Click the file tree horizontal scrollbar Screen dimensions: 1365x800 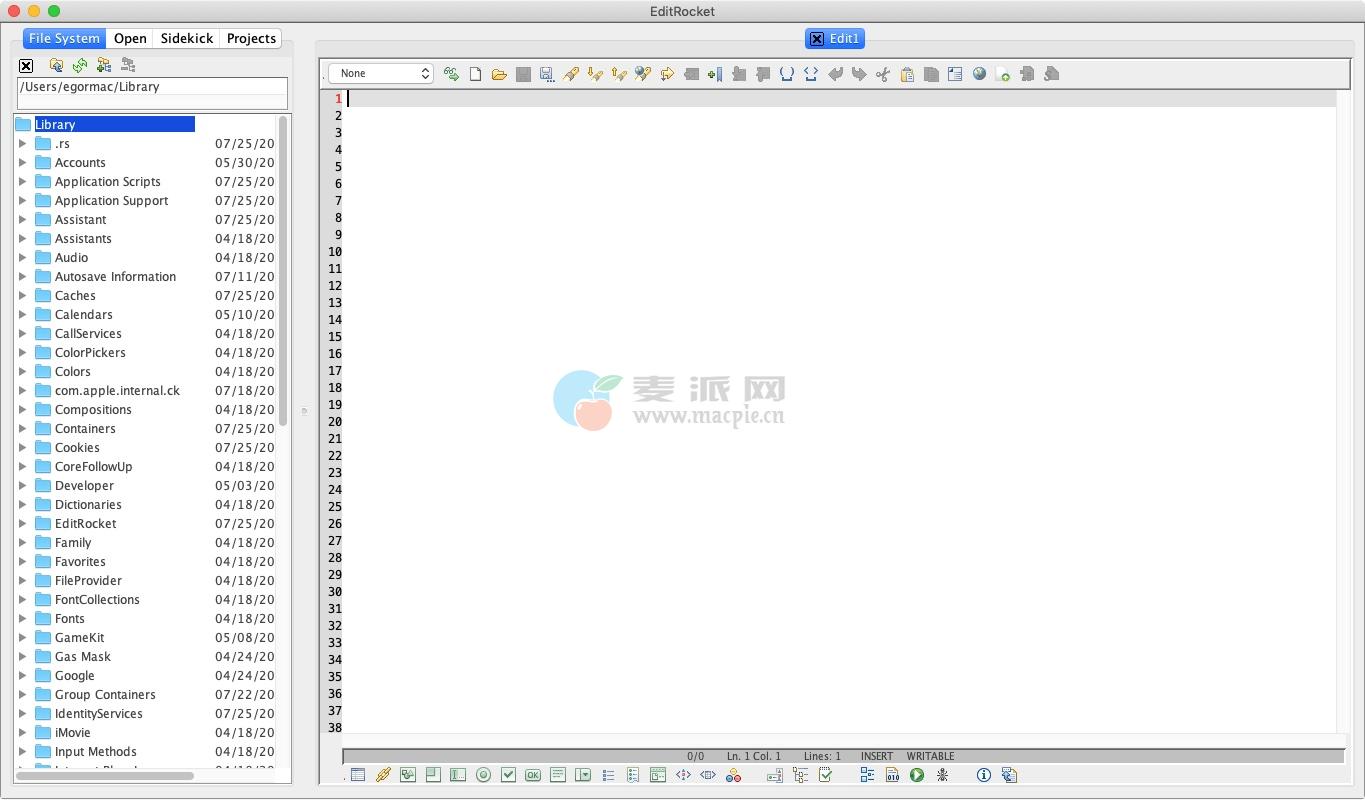[105, 776]
